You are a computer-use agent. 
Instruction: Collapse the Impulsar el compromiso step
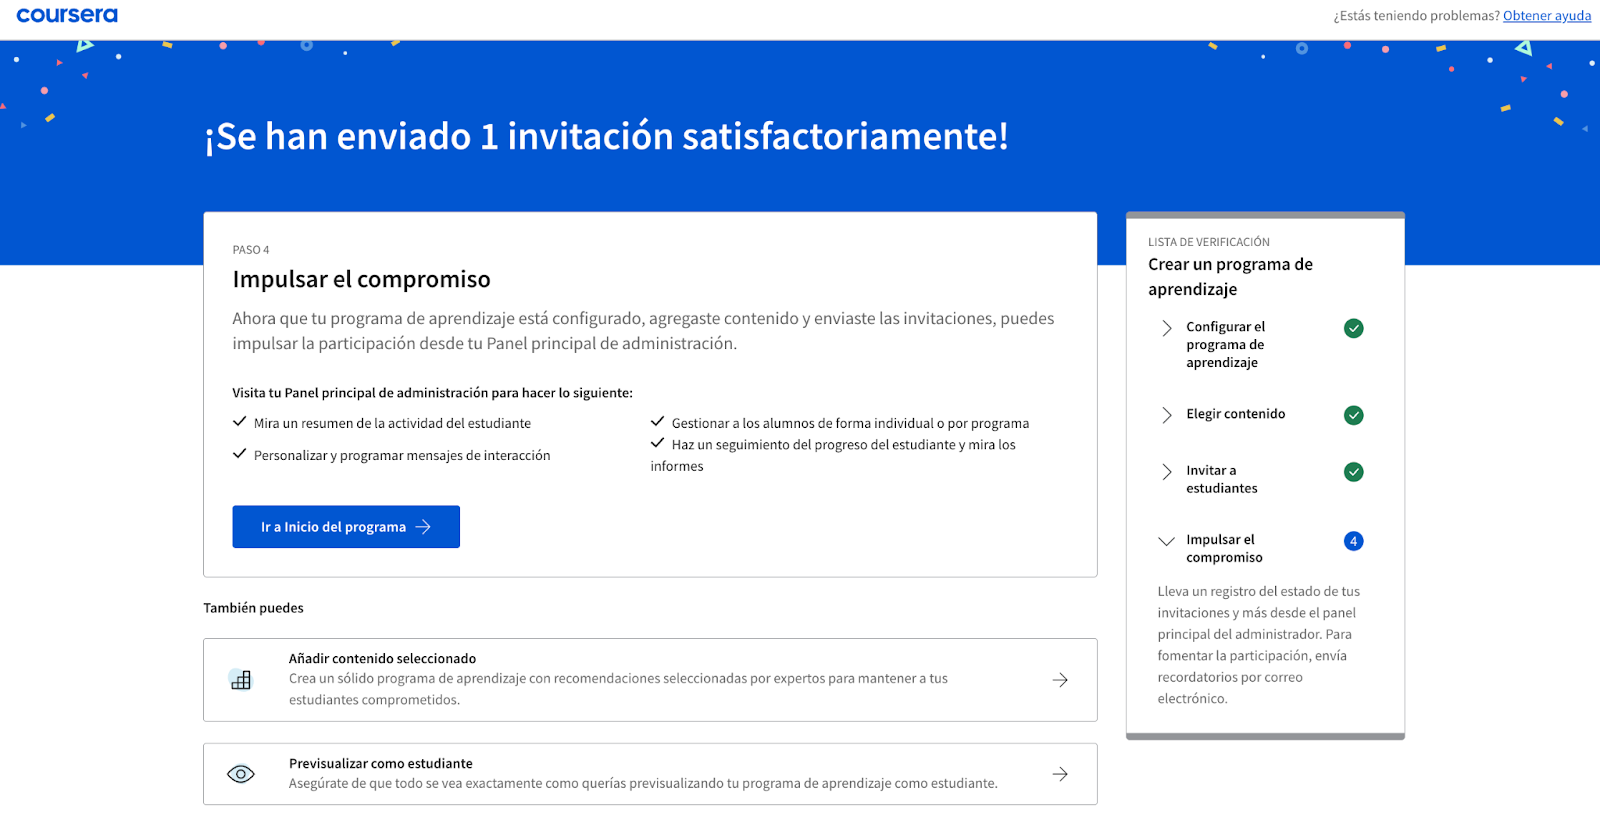point(1166,541)
